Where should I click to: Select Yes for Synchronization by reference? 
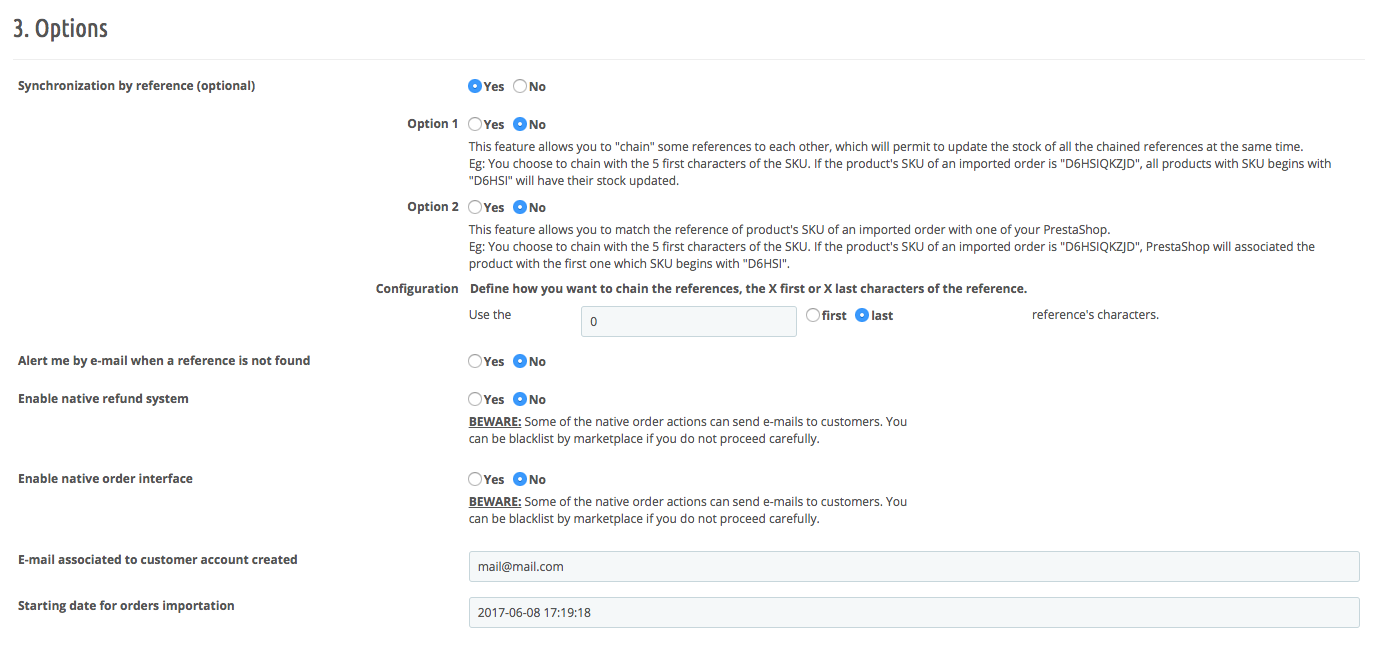475,86
